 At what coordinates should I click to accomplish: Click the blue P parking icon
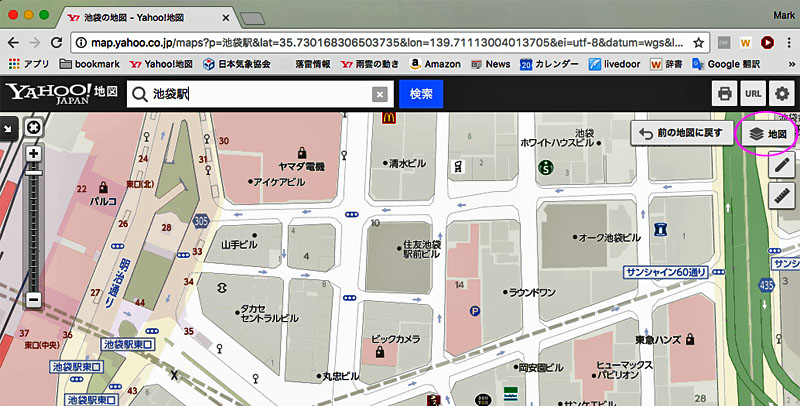[475, 310]
